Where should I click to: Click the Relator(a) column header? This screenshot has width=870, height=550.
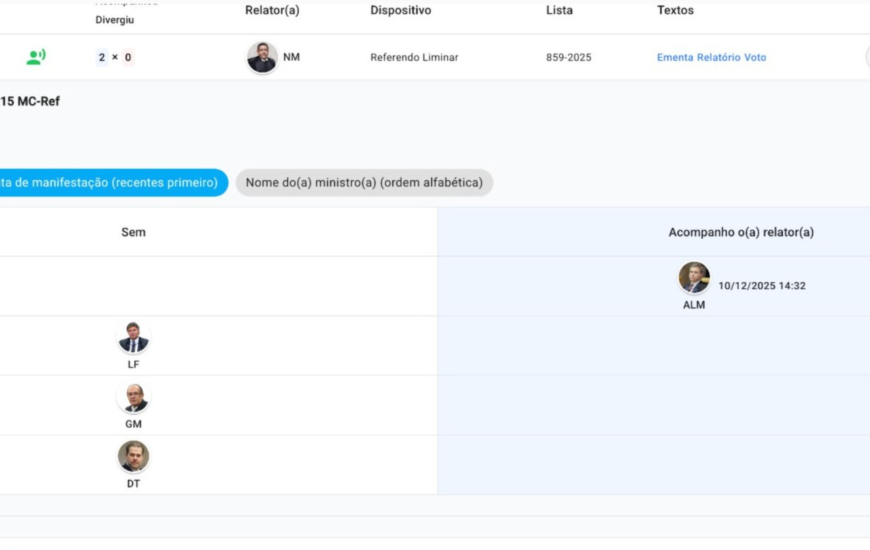point(272,10)
